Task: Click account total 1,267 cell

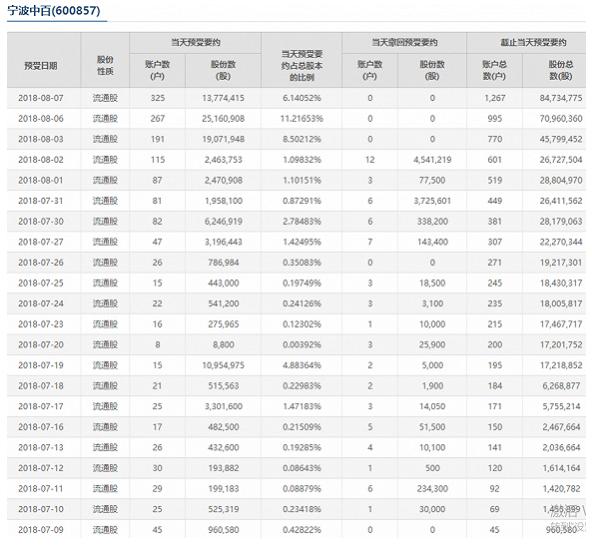Action: point(495,98)
